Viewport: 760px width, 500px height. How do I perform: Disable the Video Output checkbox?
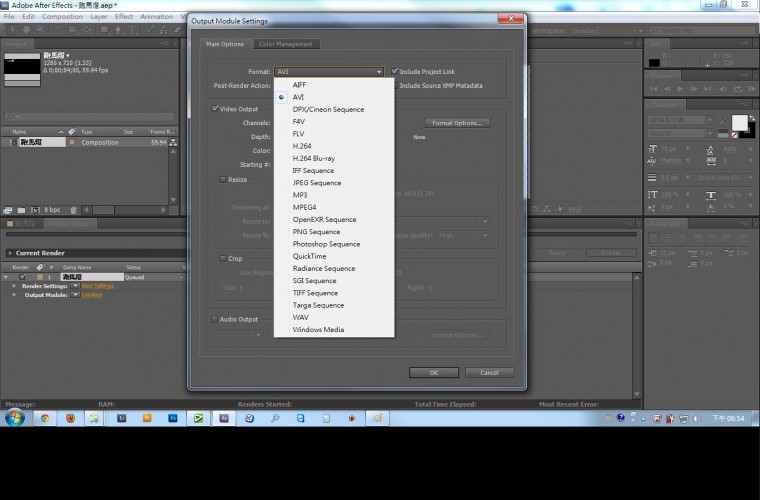point(215,109)
